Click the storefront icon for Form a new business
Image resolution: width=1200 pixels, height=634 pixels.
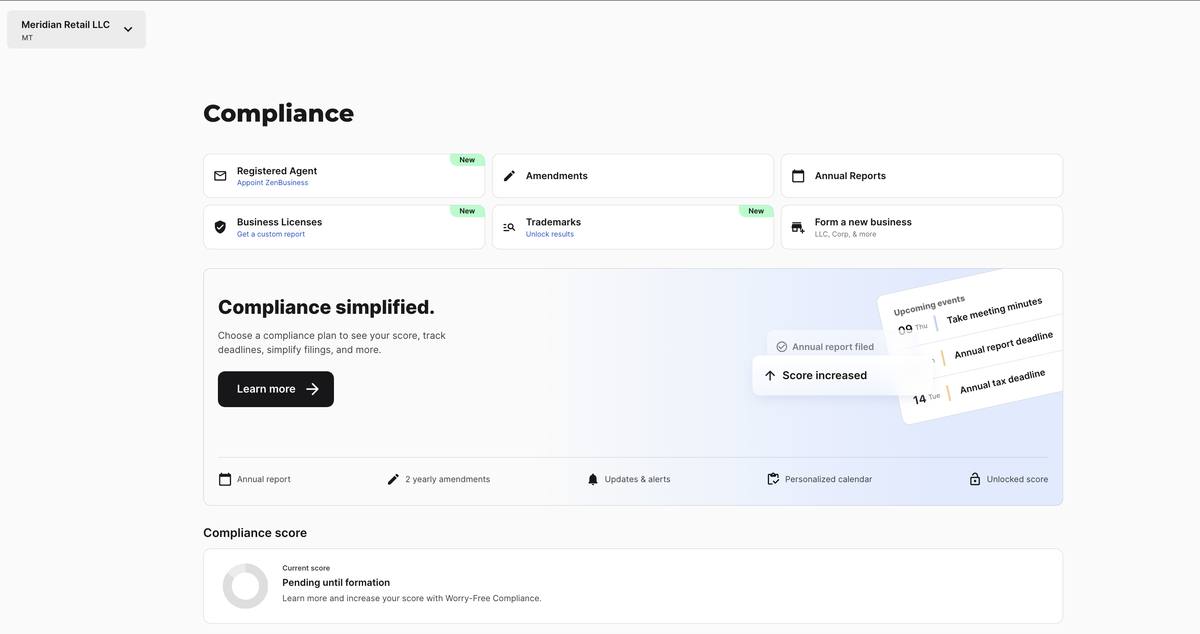click(798, 227)
